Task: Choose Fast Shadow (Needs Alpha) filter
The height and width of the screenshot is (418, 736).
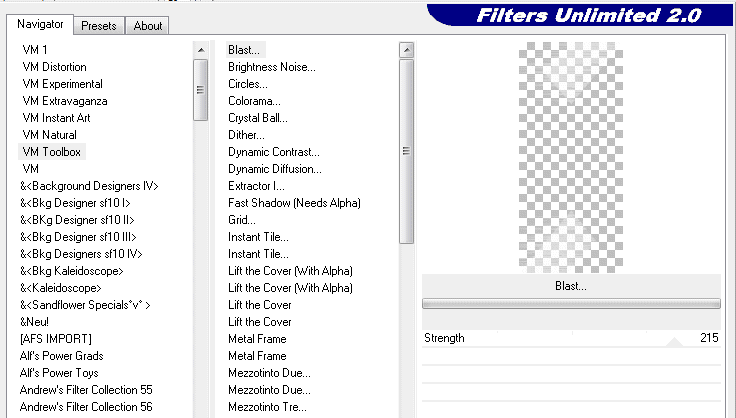Action: click(294, 203)
